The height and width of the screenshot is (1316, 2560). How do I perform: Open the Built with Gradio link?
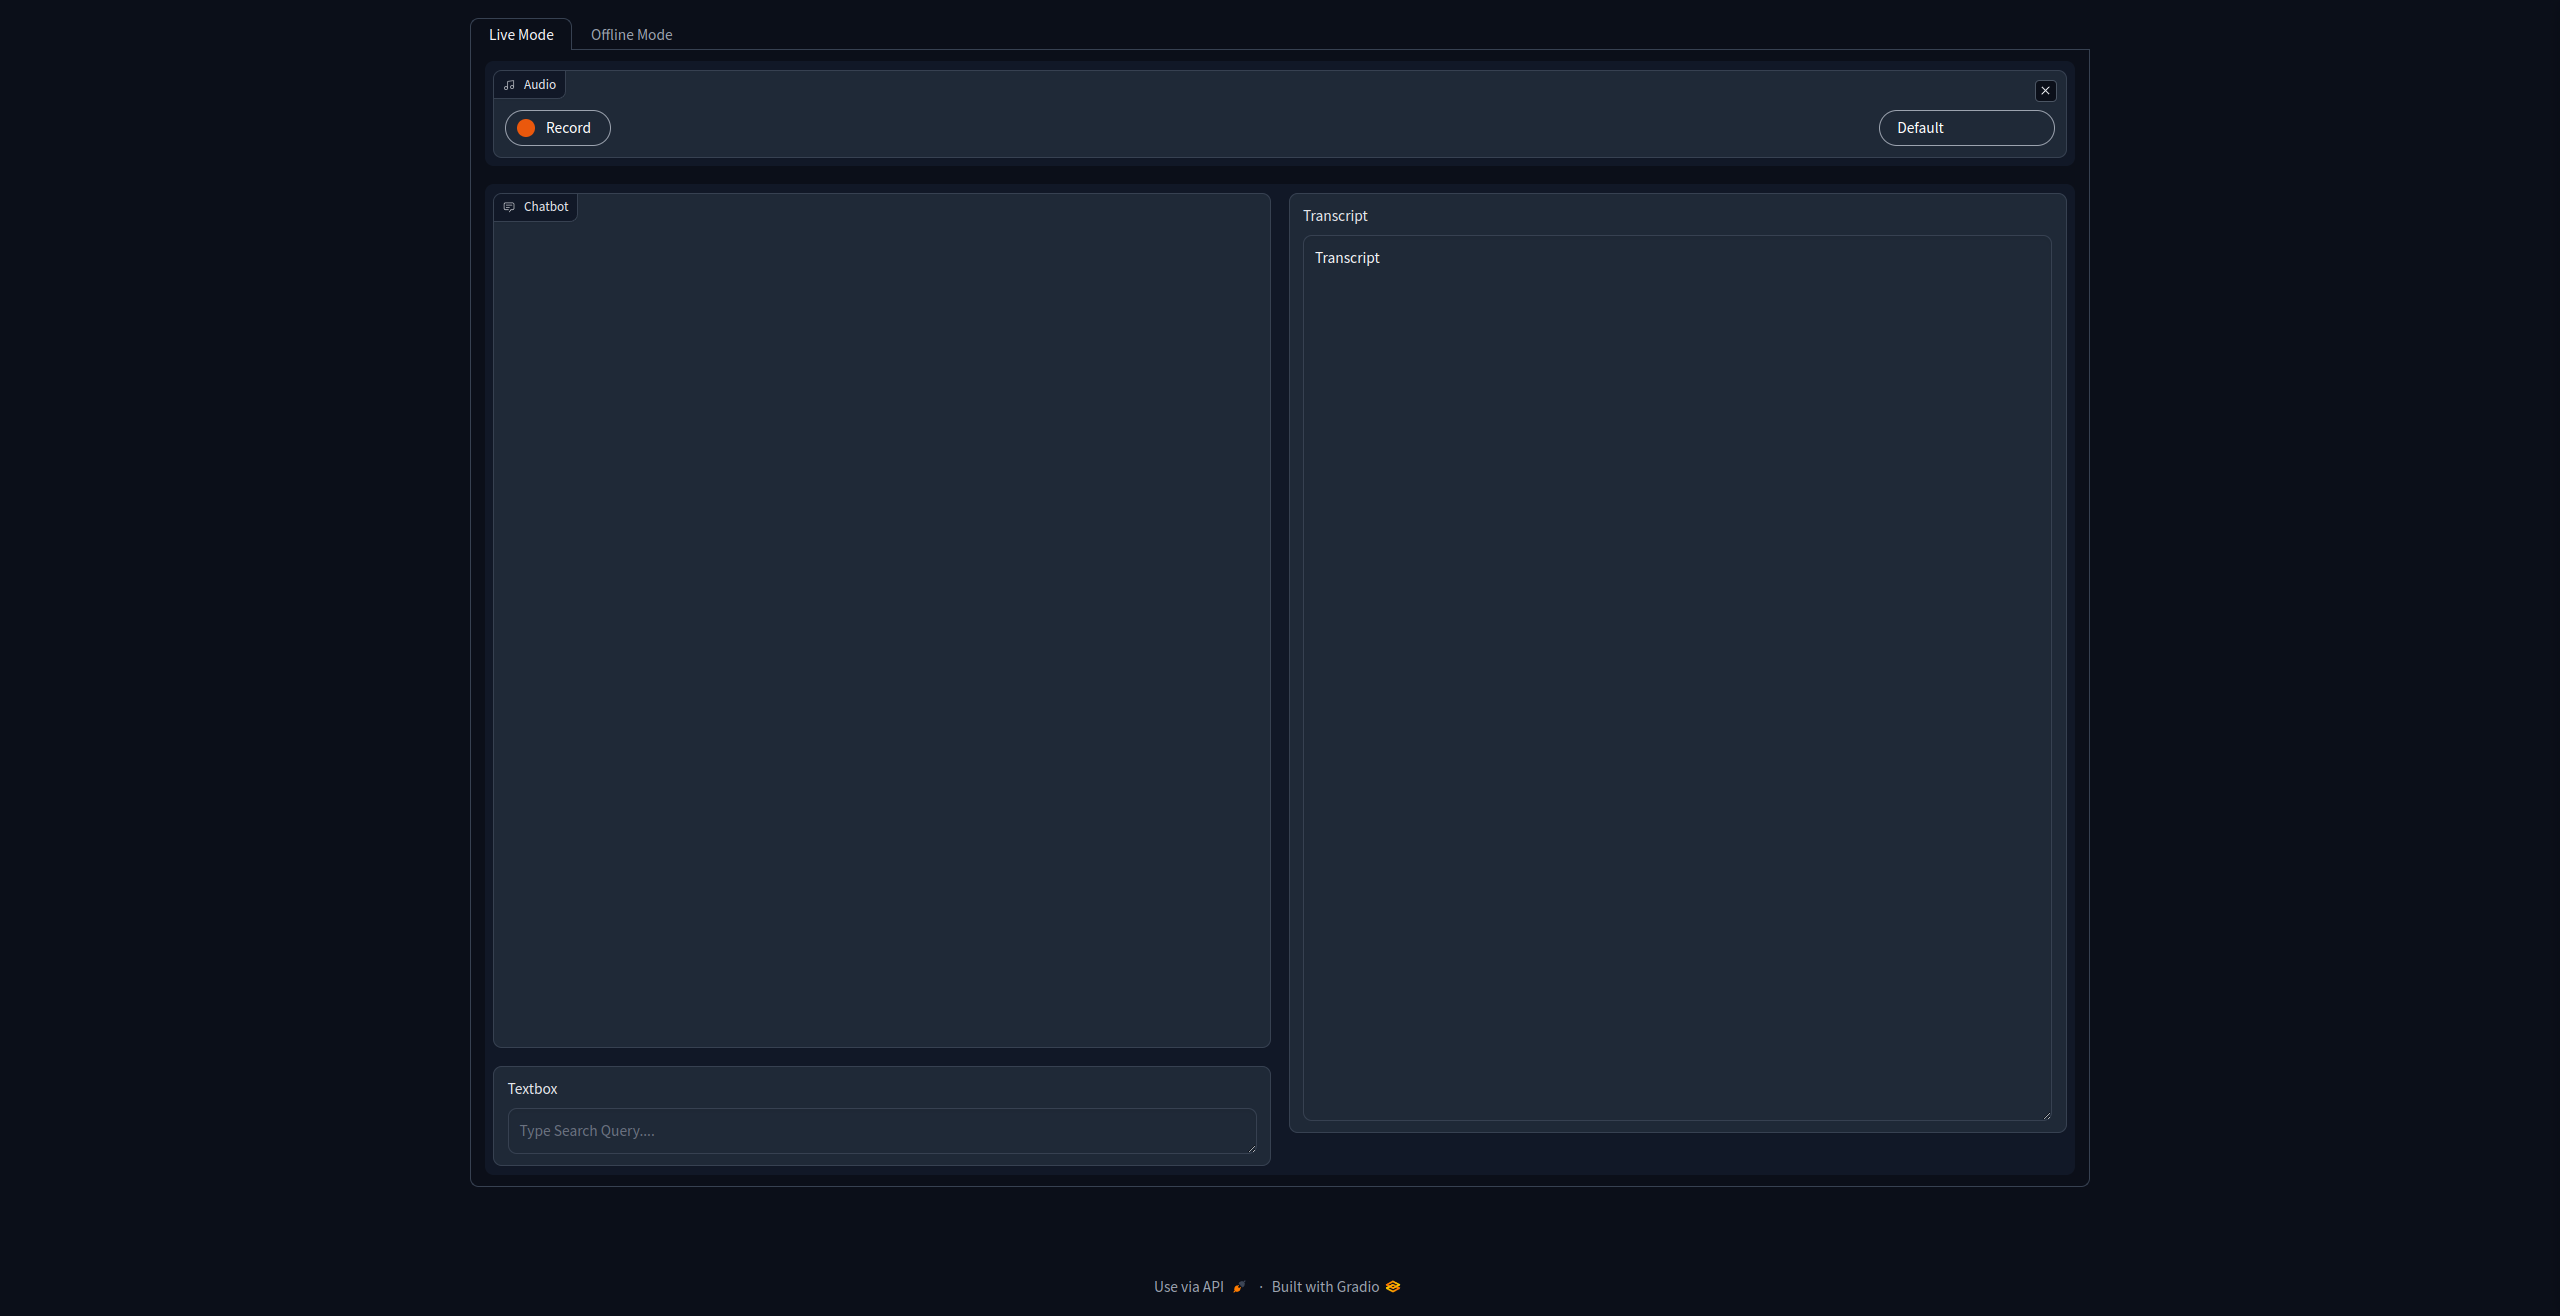pos(1324,1287)
